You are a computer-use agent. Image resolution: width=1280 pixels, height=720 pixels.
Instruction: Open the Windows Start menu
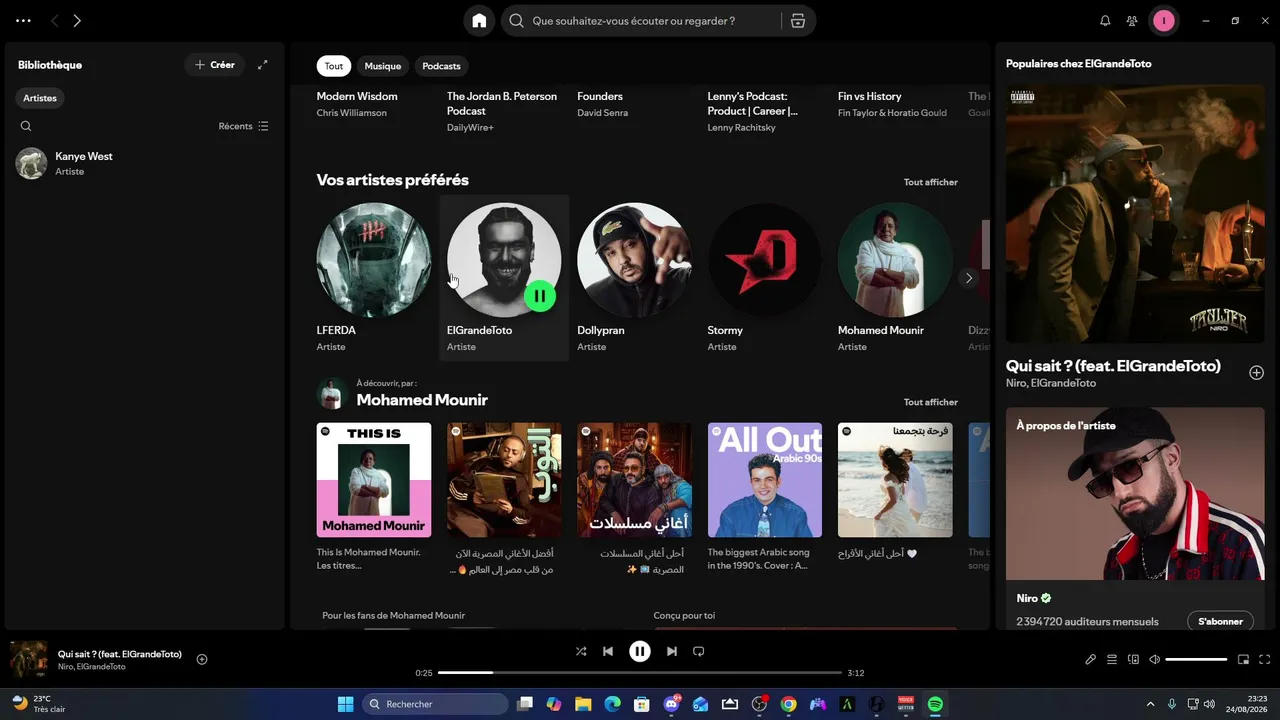(x=345, y=704)
